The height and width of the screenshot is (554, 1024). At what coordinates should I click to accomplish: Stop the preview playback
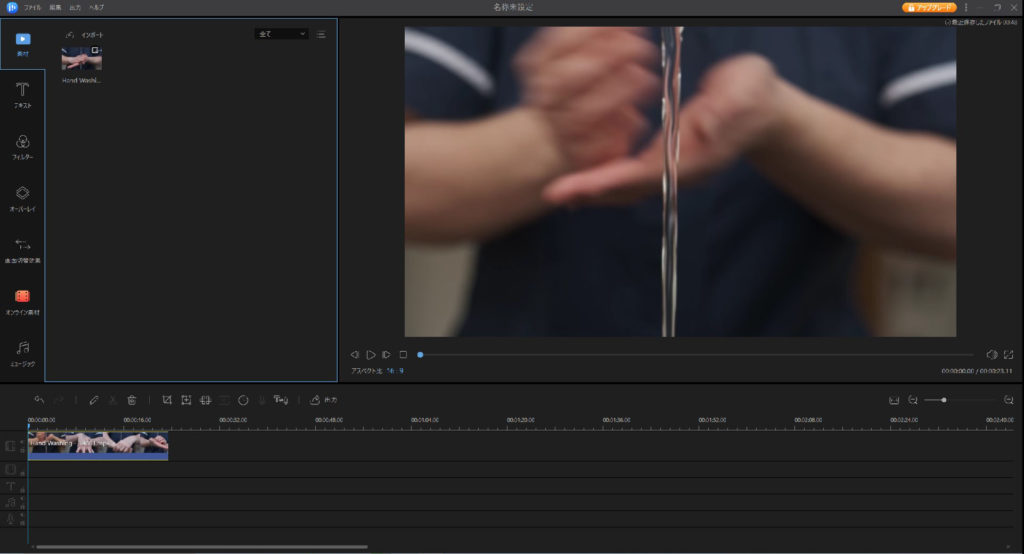[403, 354]
